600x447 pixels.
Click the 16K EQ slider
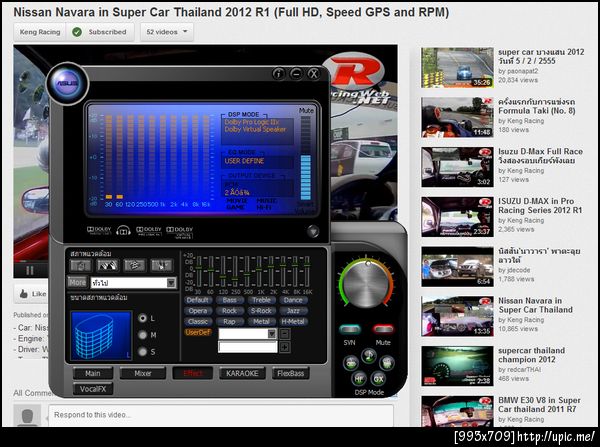[307, 272]
